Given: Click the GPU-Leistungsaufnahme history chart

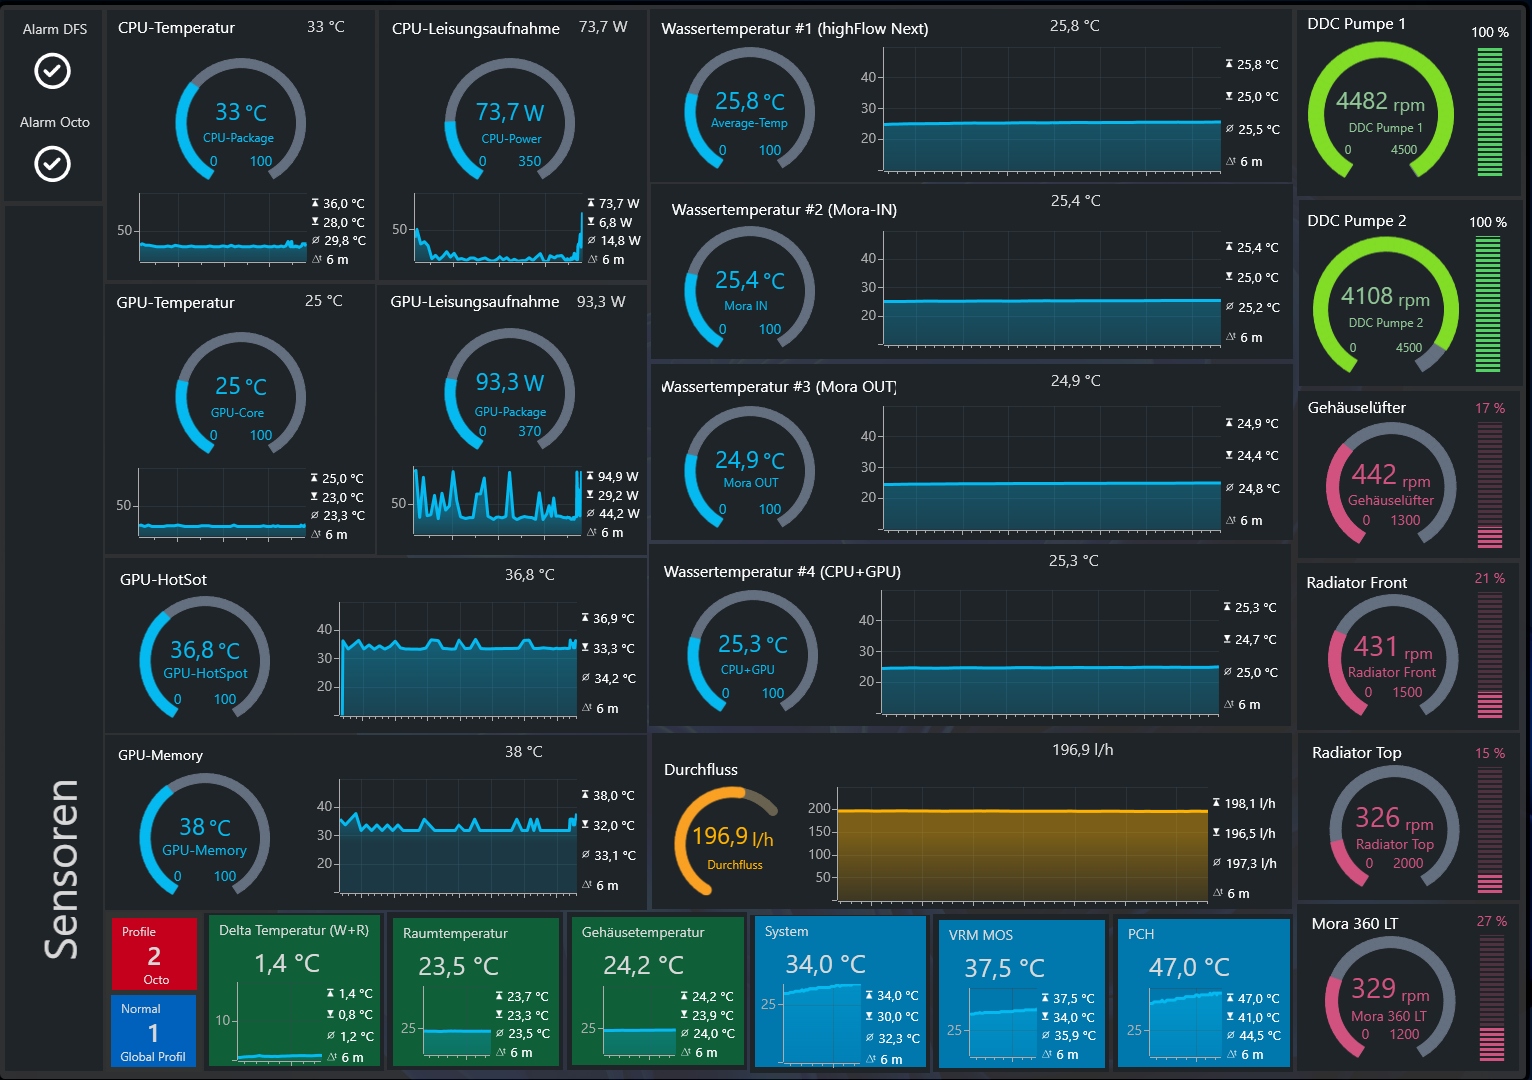Looking at the screenshot, I should click(497, 500).
